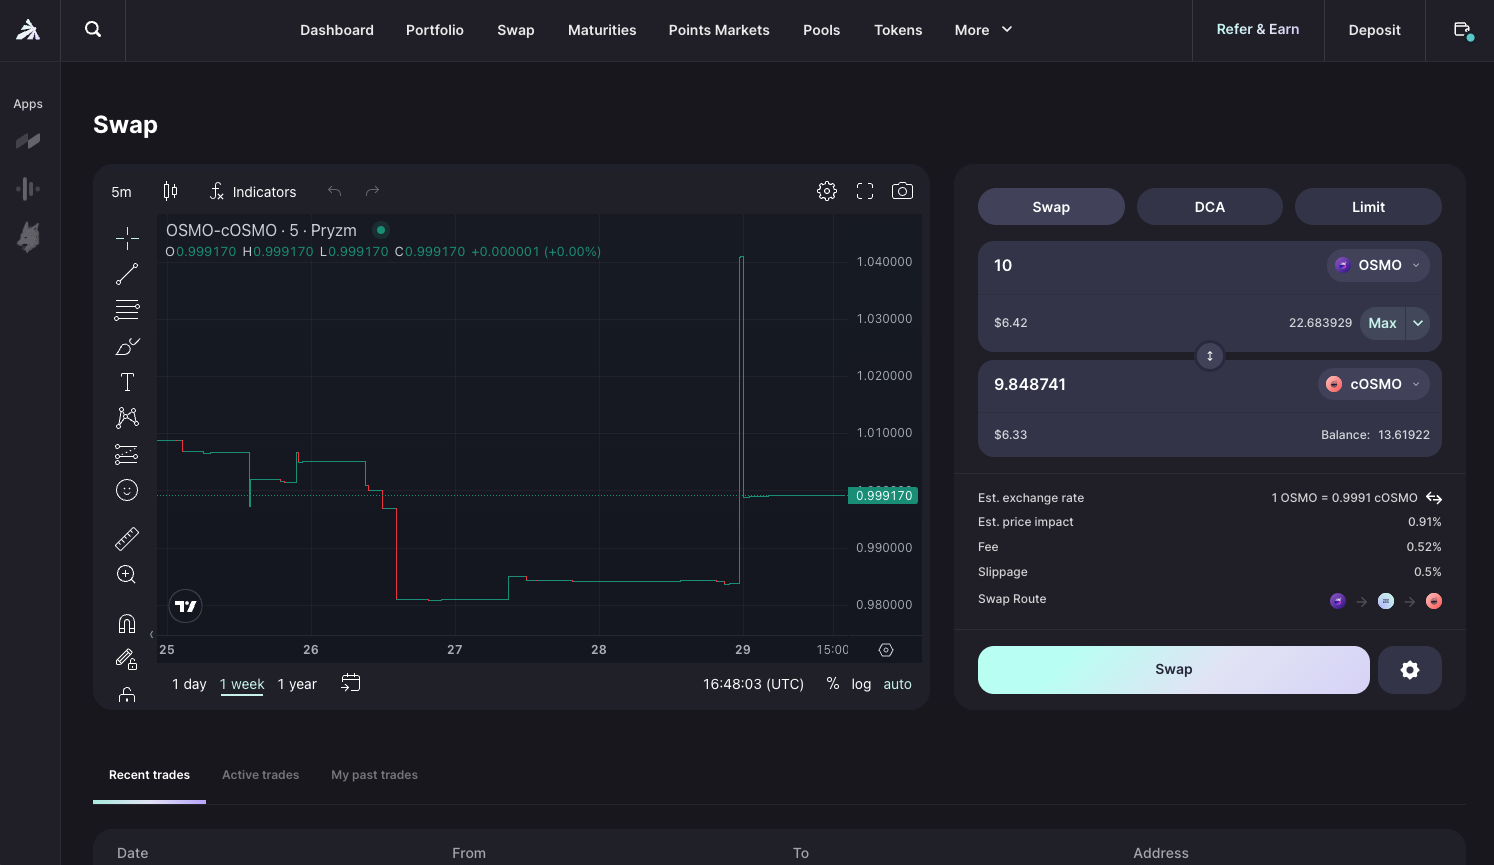Image resolution: width=1494 pixels, height=865 pixels.
Task: Open the search magnifier icon
Action: pyautogui.click(x=93, y=30)
